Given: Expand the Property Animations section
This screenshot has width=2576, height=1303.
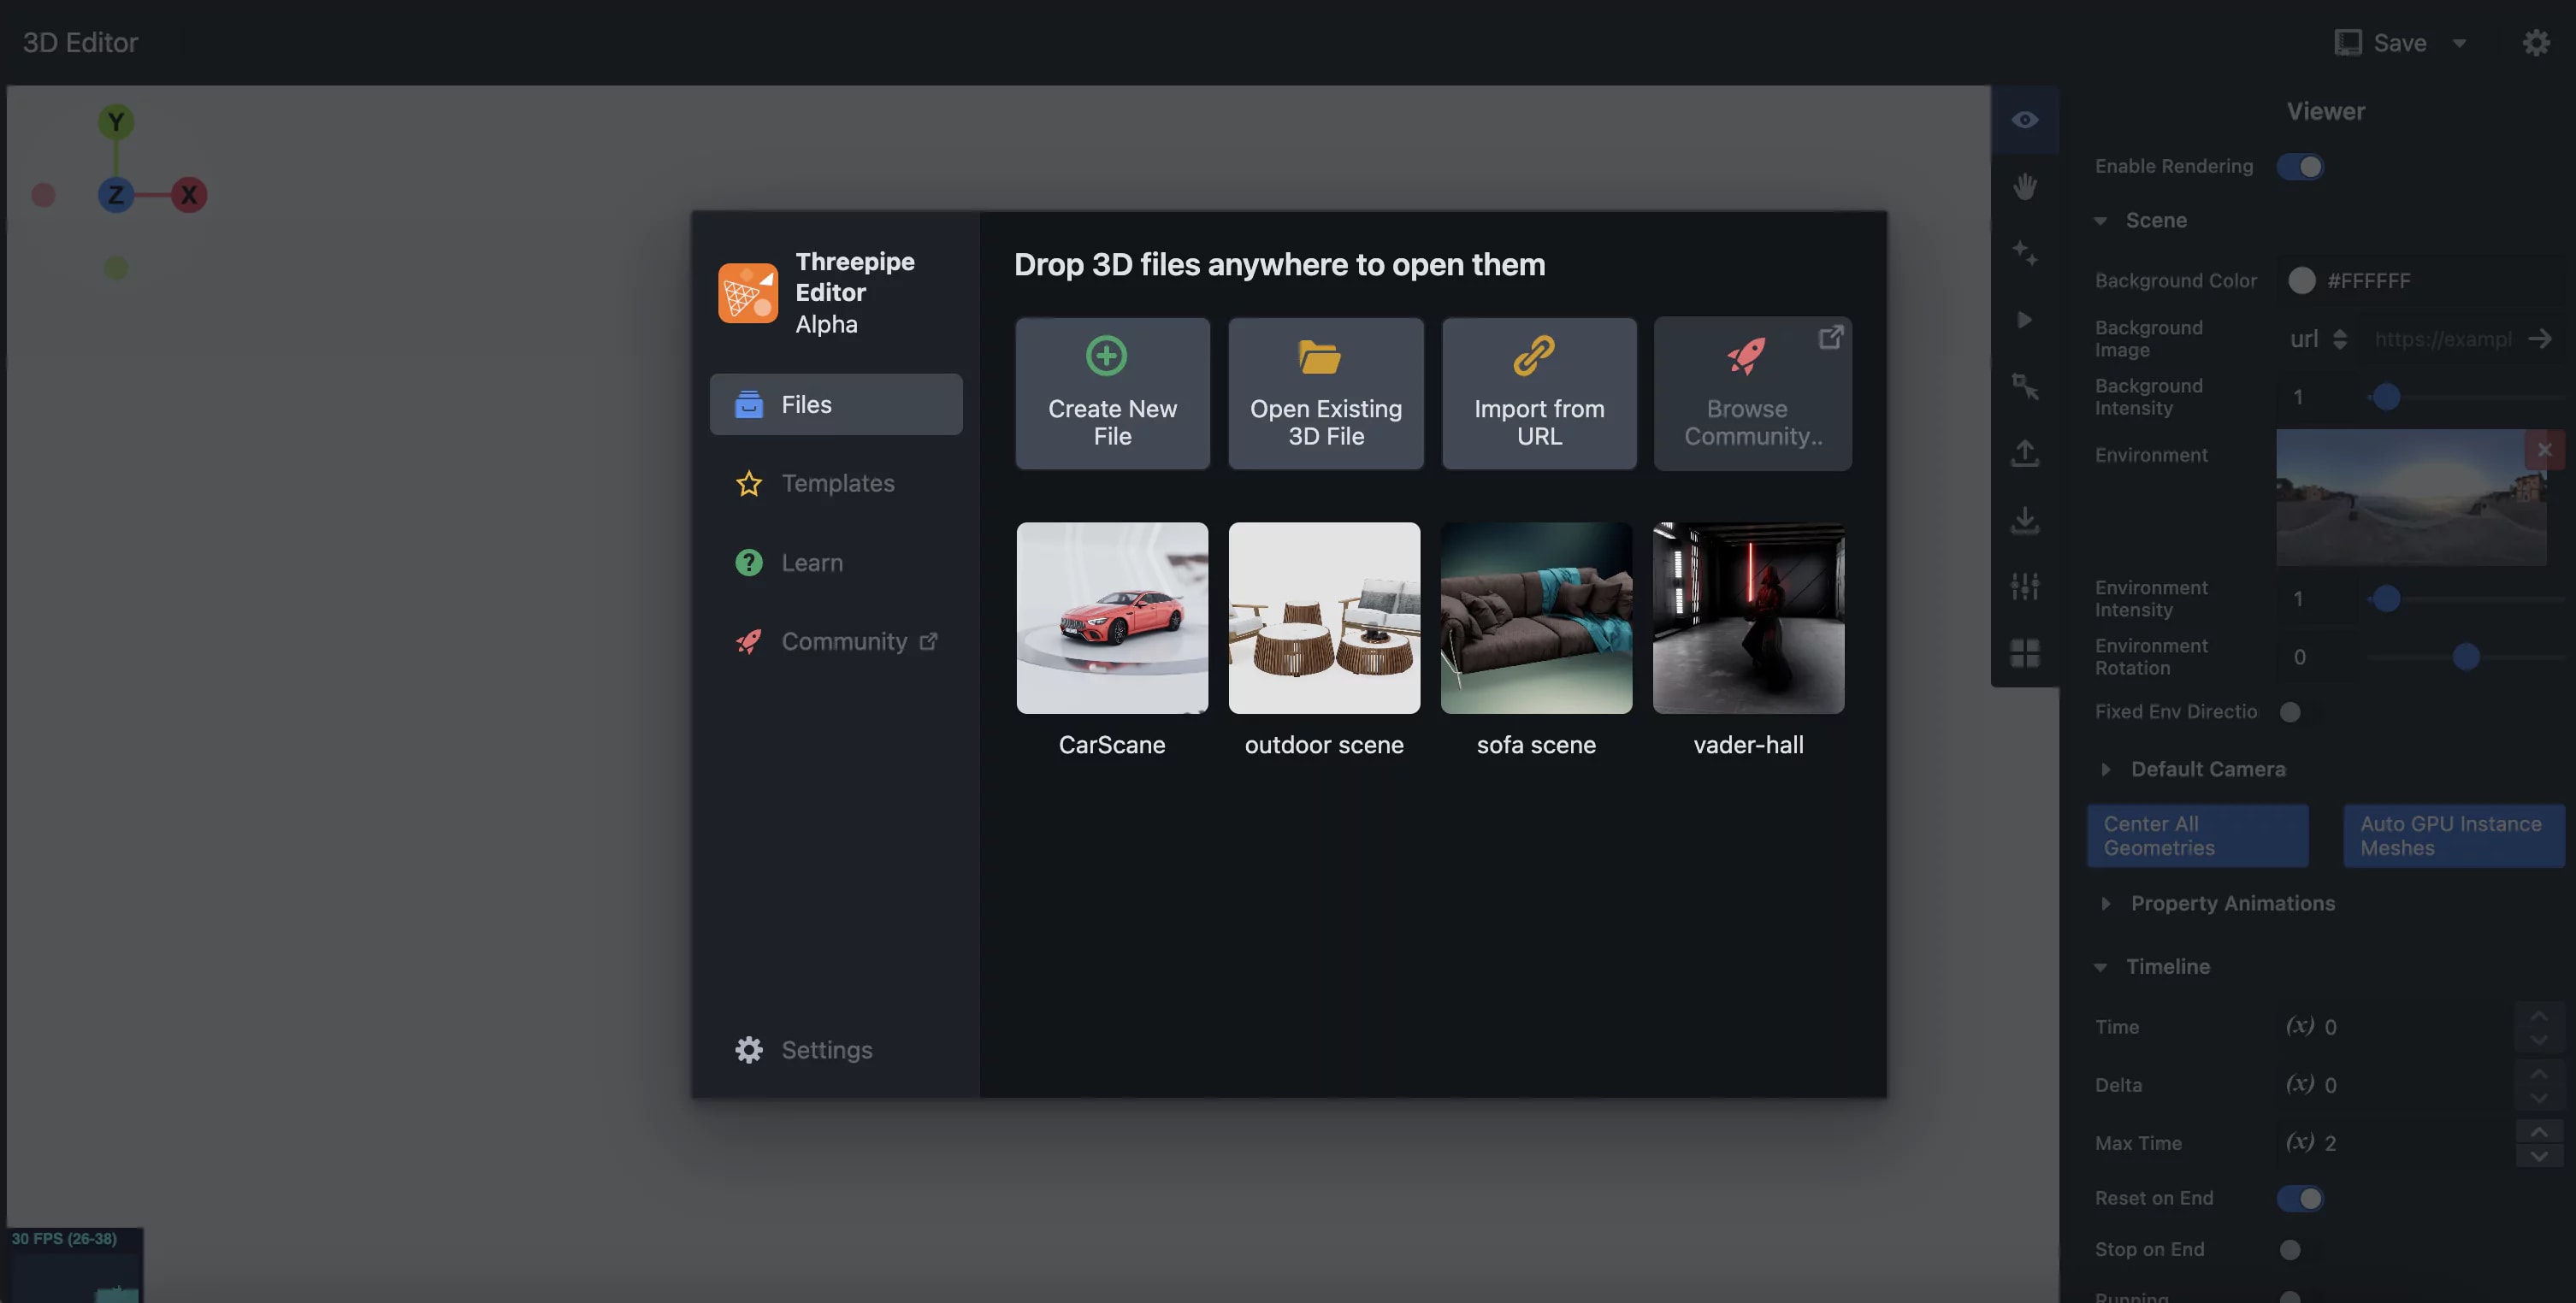Looking at the screenshot, I should (x=2105, y=903).
